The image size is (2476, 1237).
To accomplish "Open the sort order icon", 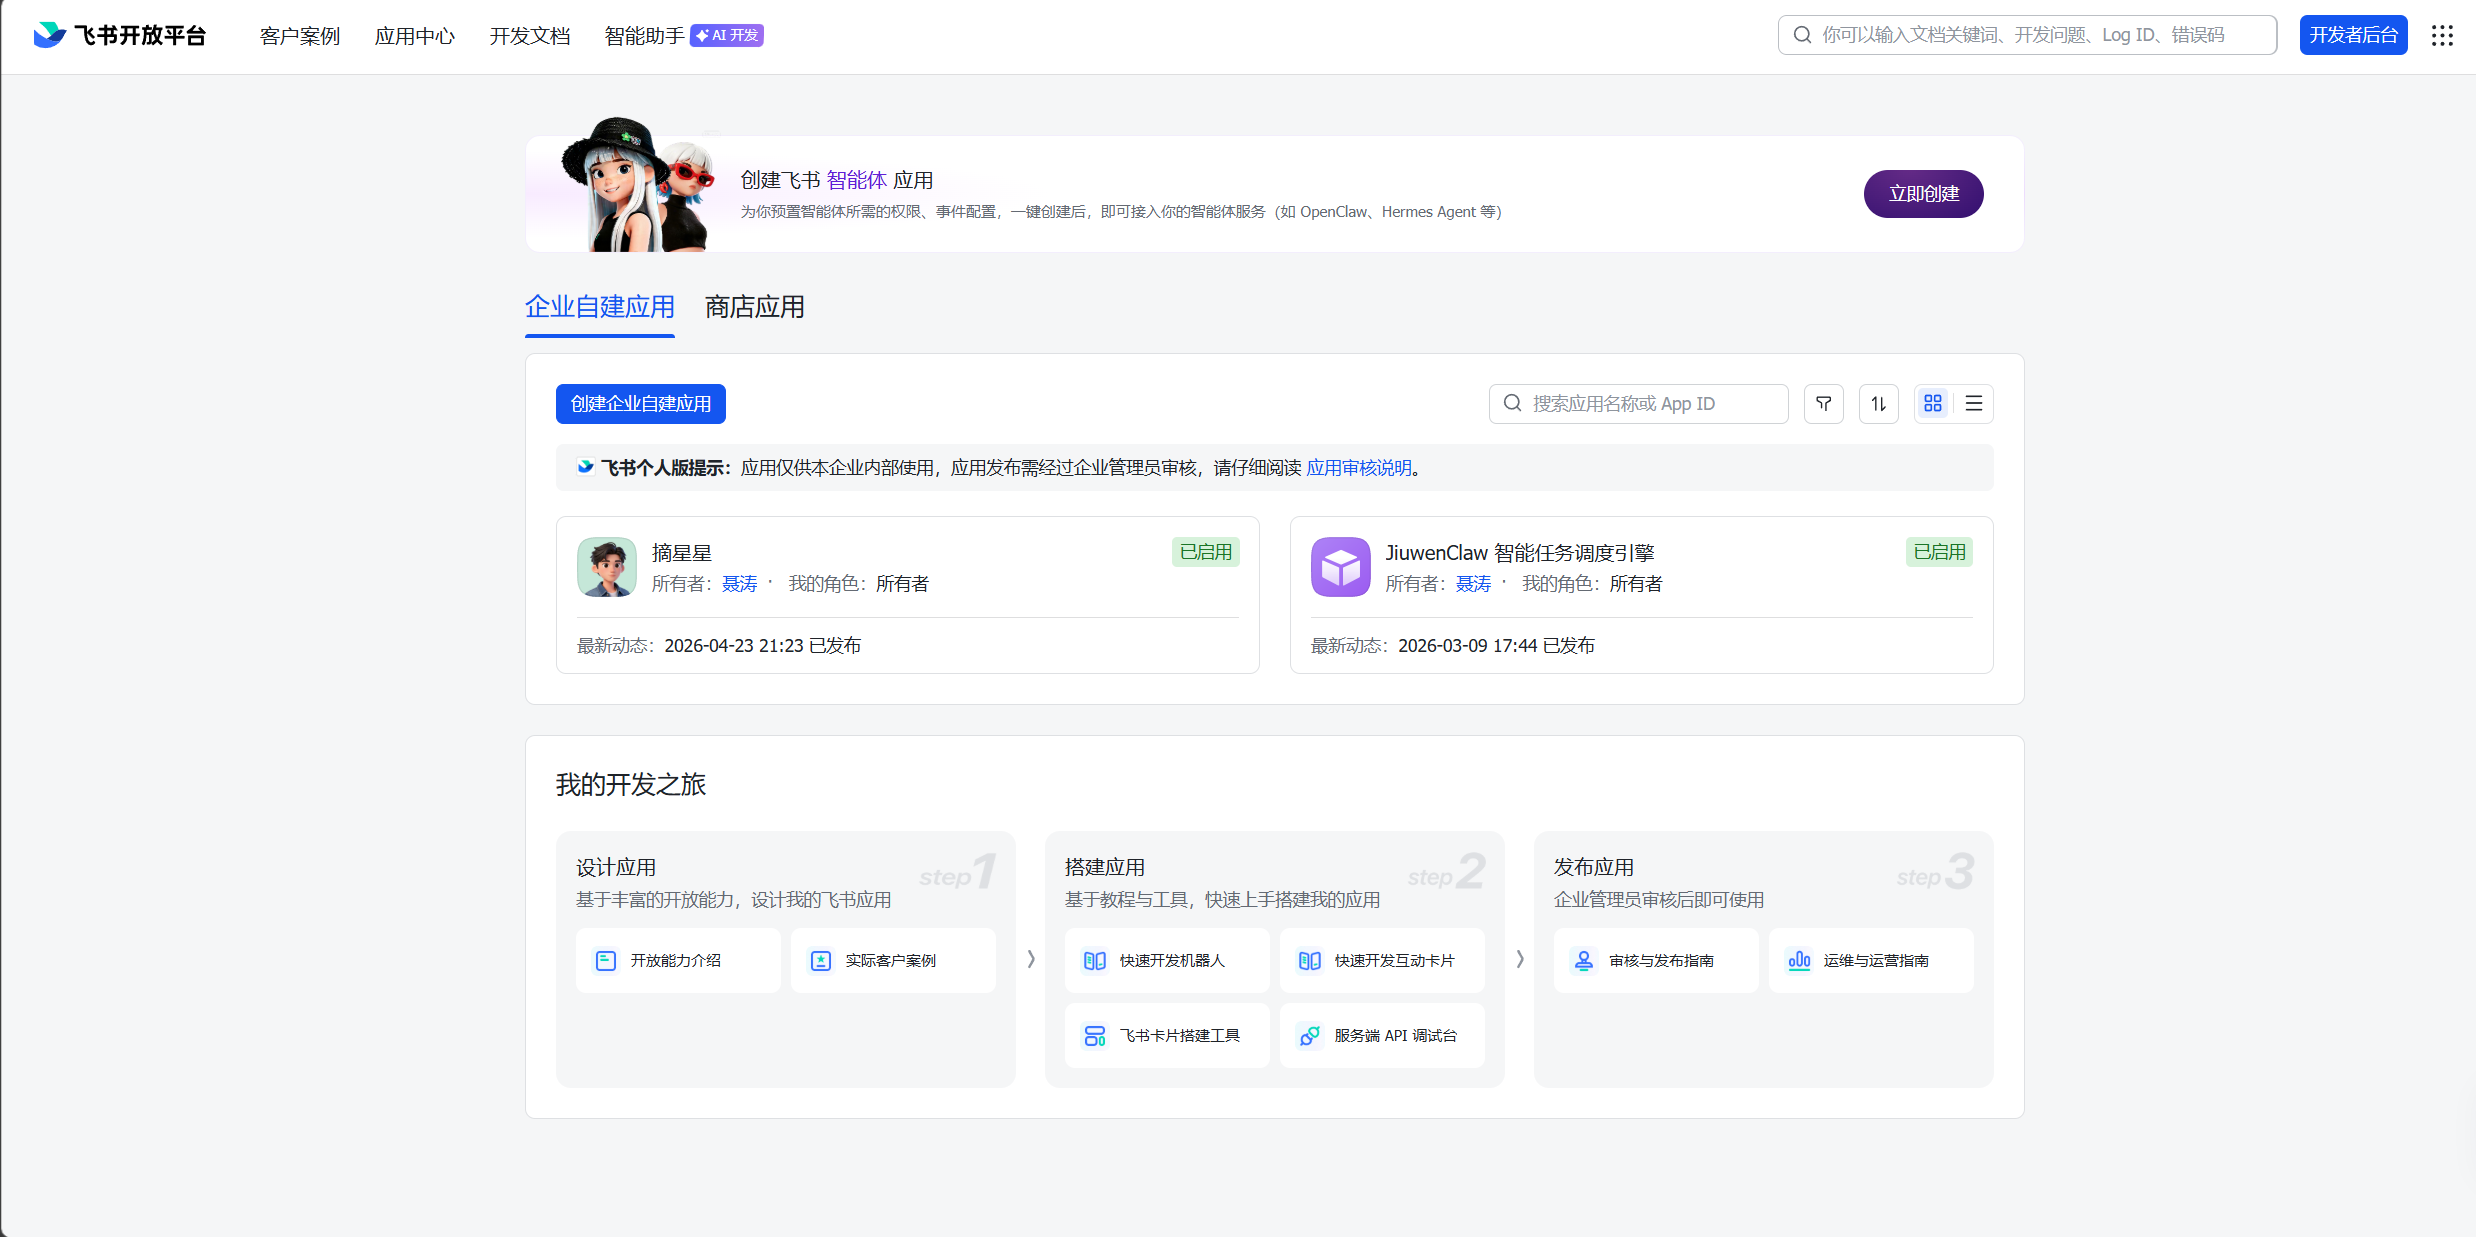I will click(x=1878, y=404).
